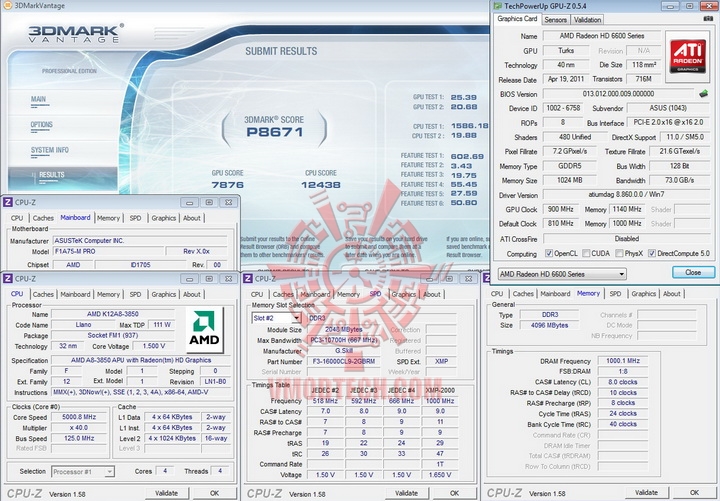
Task: Open the MAIN section in 3DMark Vantage
Action: tap(39, 99)
